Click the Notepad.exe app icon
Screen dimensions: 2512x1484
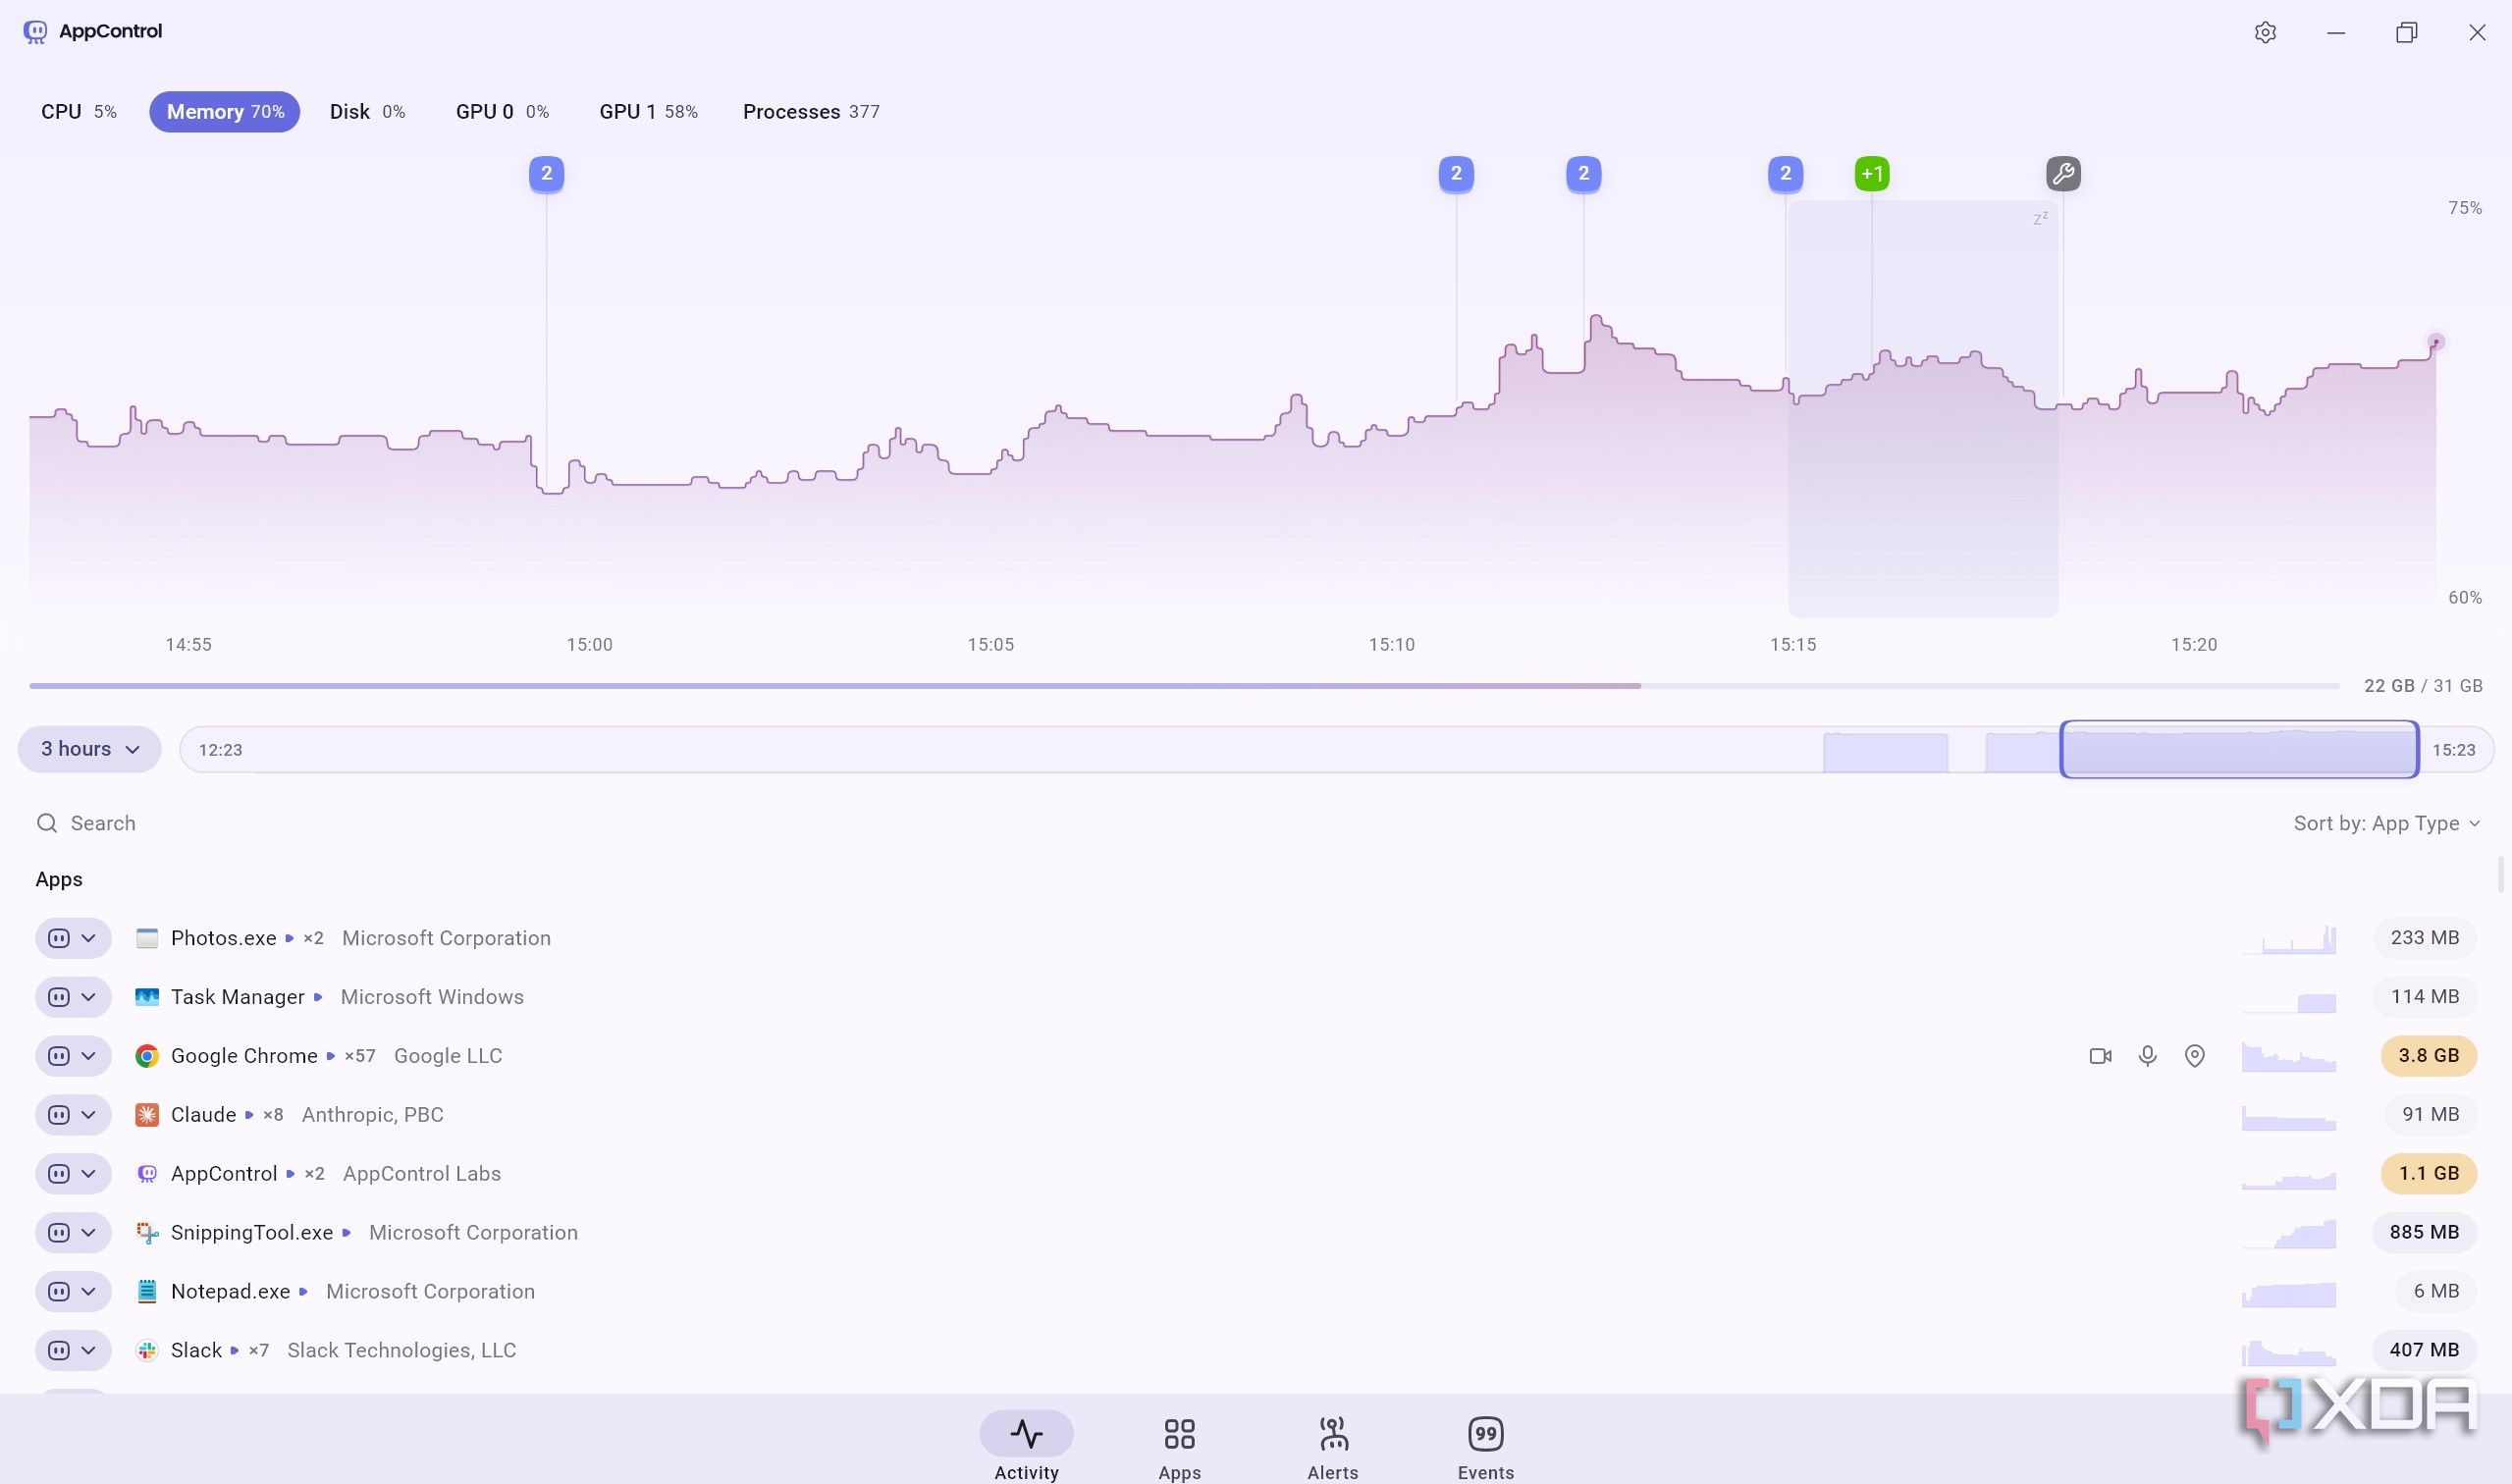coord(147,1292)
